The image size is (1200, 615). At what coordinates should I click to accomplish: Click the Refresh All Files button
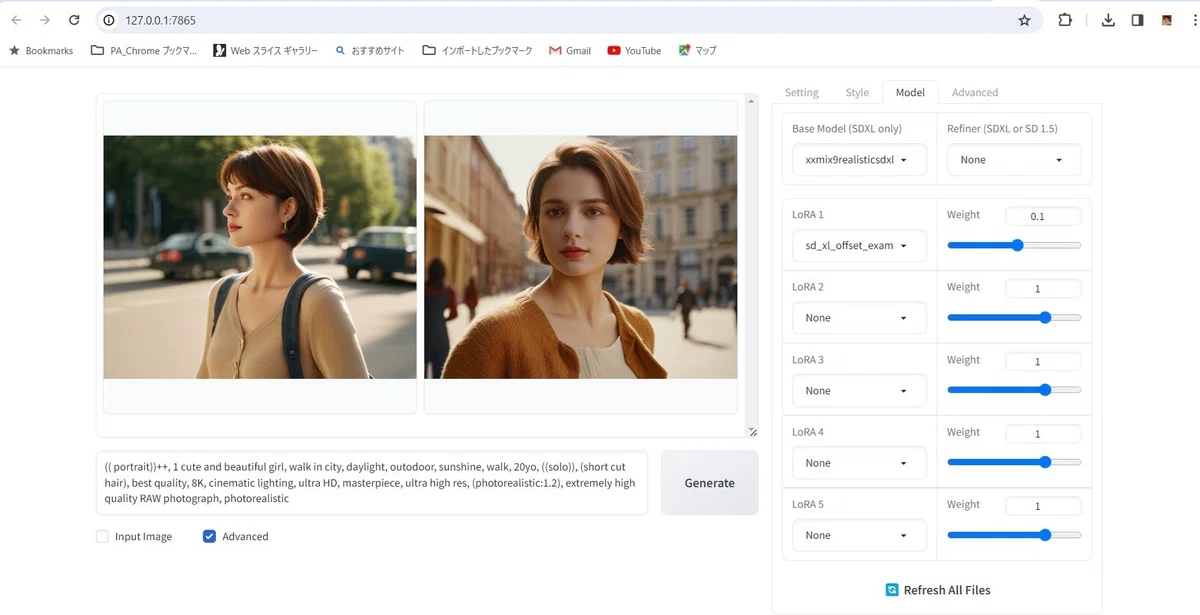937,590
